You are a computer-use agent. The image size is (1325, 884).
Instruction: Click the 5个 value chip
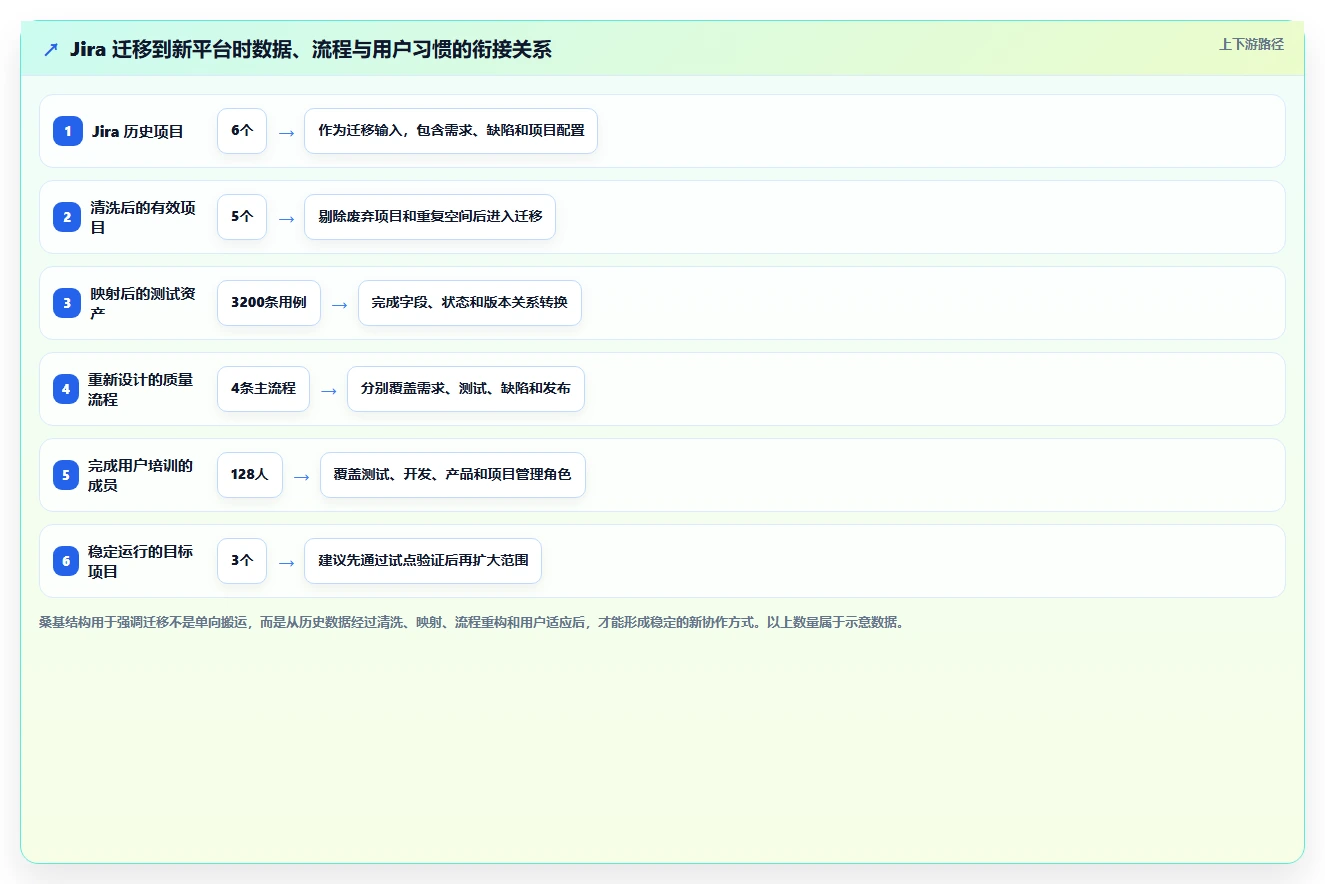click(242, 217)
